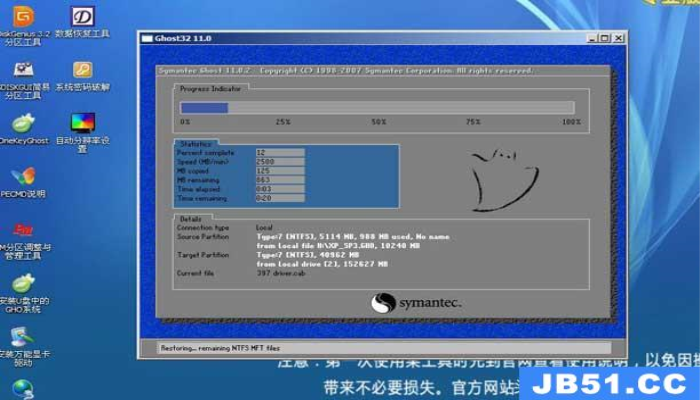Screen dimensions: 700x400
Task: Click the Ghost mascot drawing
Action: (x=504, y=179)
